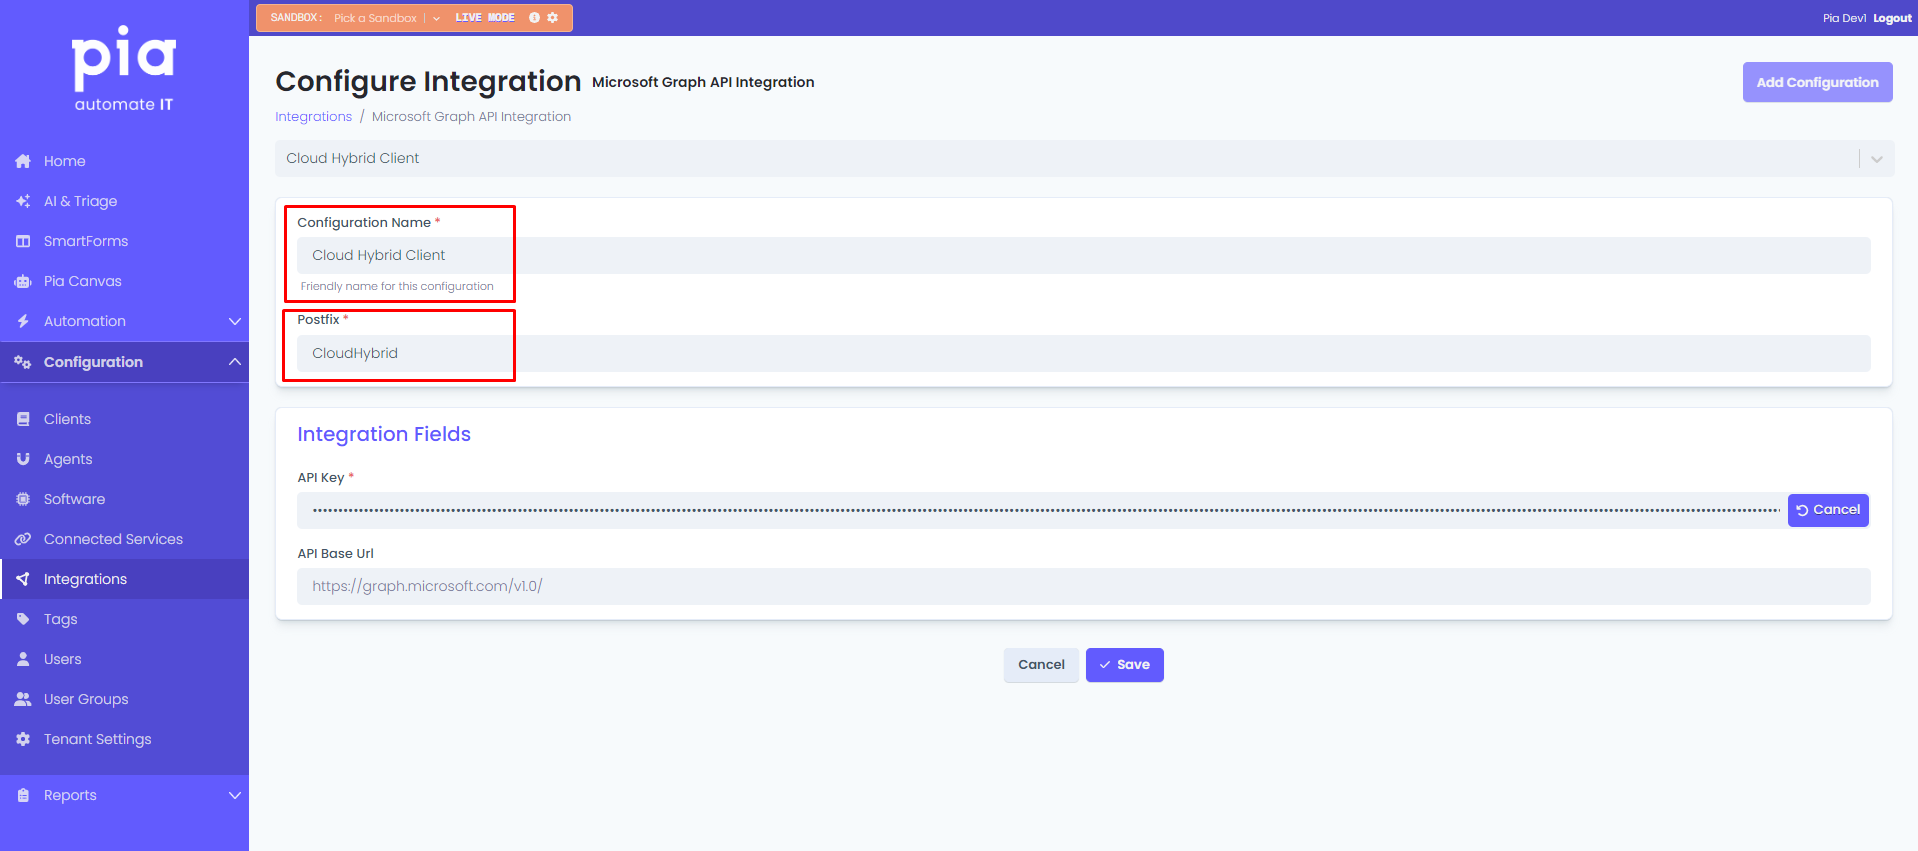Click the Tenant Settings gear icon
The width and height of the screenshot is (1918, 851).
(23, 739)
